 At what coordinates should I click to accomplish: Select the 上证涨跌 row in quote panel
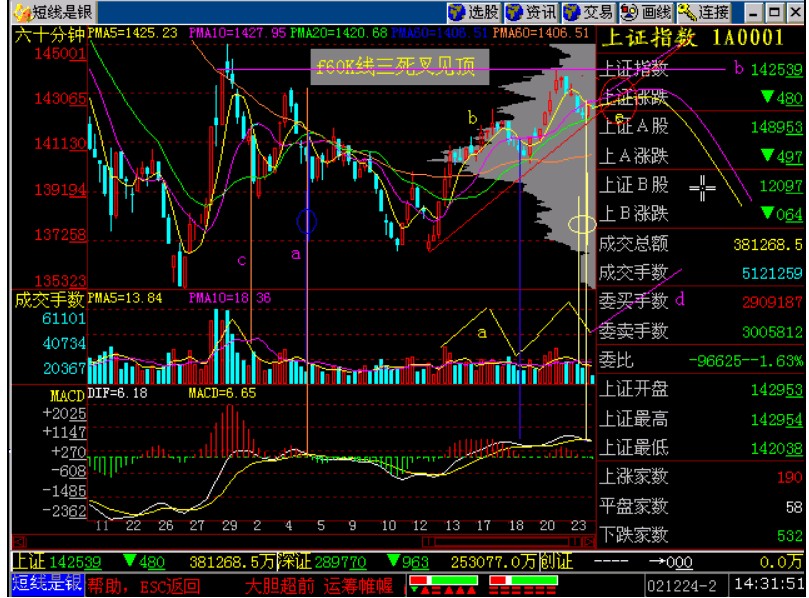pyautogui.click(x=701, y=97)
